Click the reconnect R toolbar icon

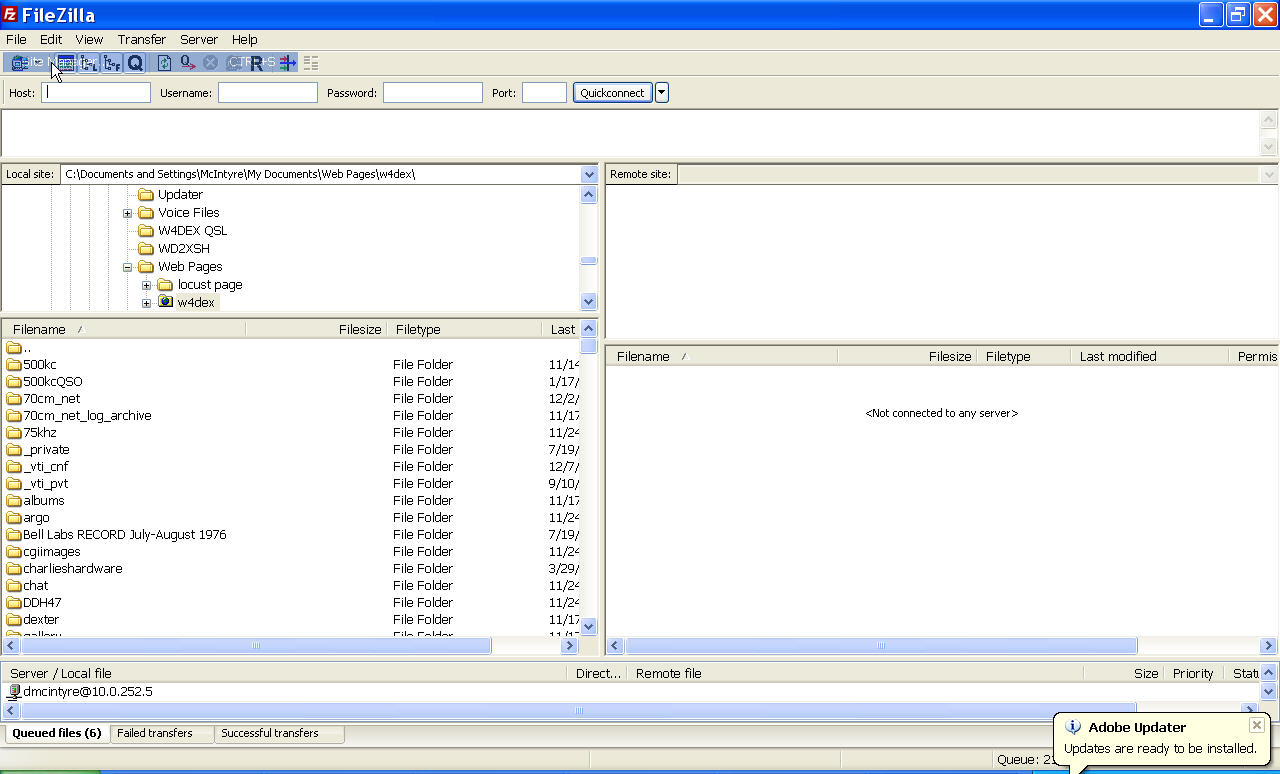[257, 63]
